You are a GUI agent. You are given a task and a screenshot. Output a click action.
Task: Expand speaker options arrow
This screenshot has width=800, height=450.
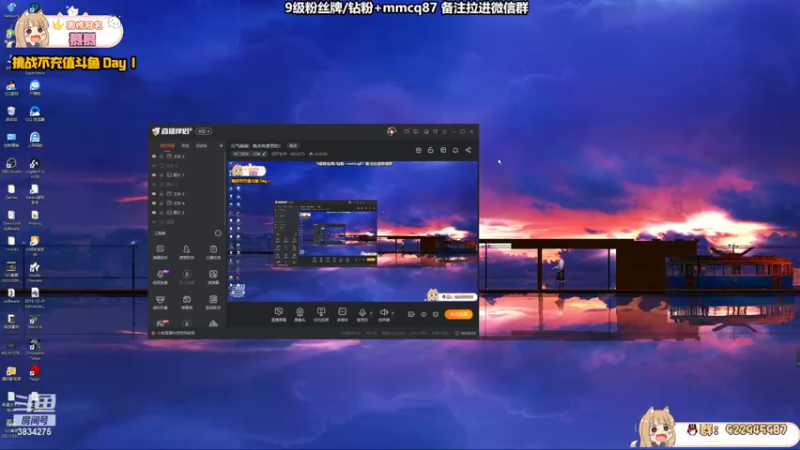(x=392, y=313)
